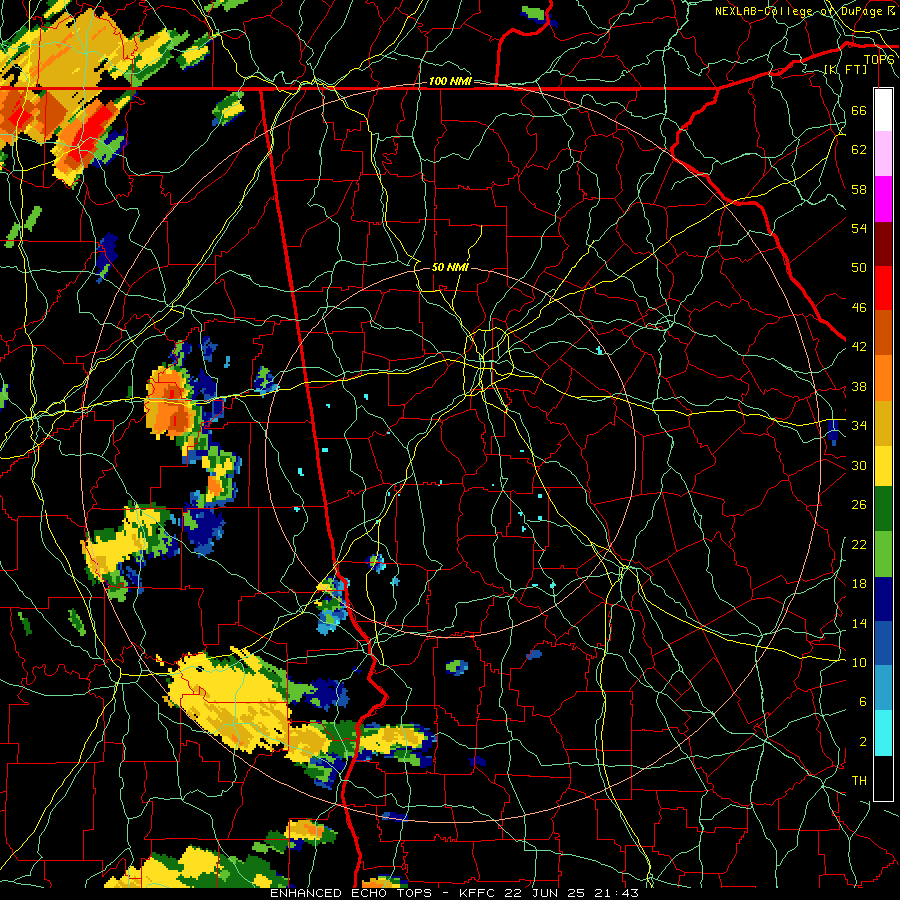Screen dimensions: 900x900
Task: Click the "NEXLAB-College of DuPage" credit text
Action: coord(801,11)
